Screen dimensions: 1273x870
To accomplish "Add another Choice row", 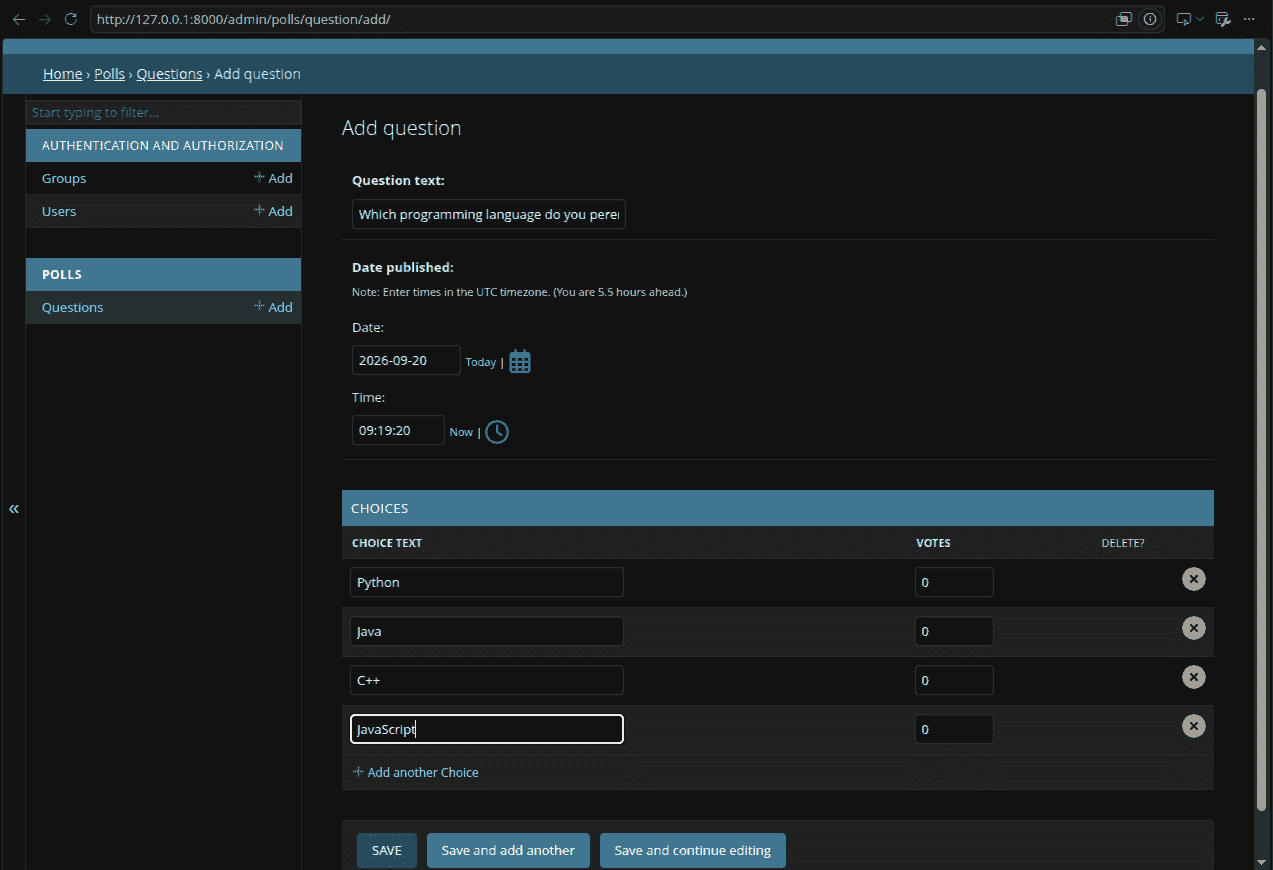I will (416, 772).
